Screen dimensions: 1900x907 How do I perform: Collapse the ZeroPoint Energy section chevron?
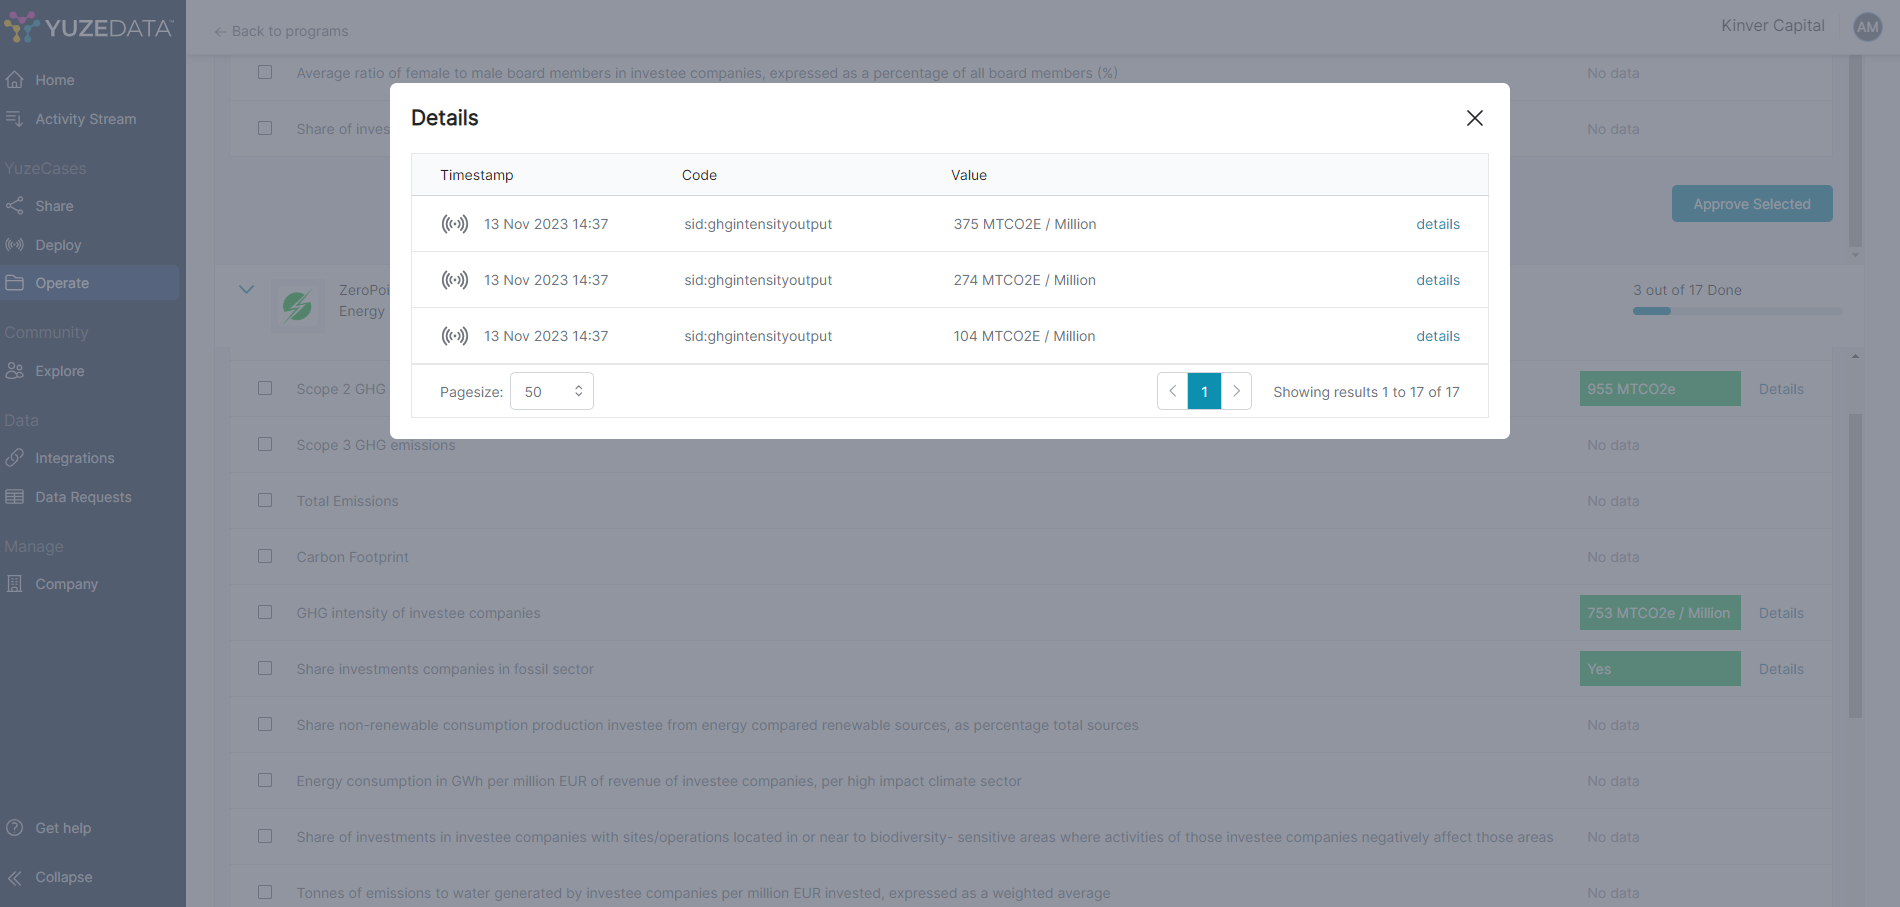tap(247, 290)
